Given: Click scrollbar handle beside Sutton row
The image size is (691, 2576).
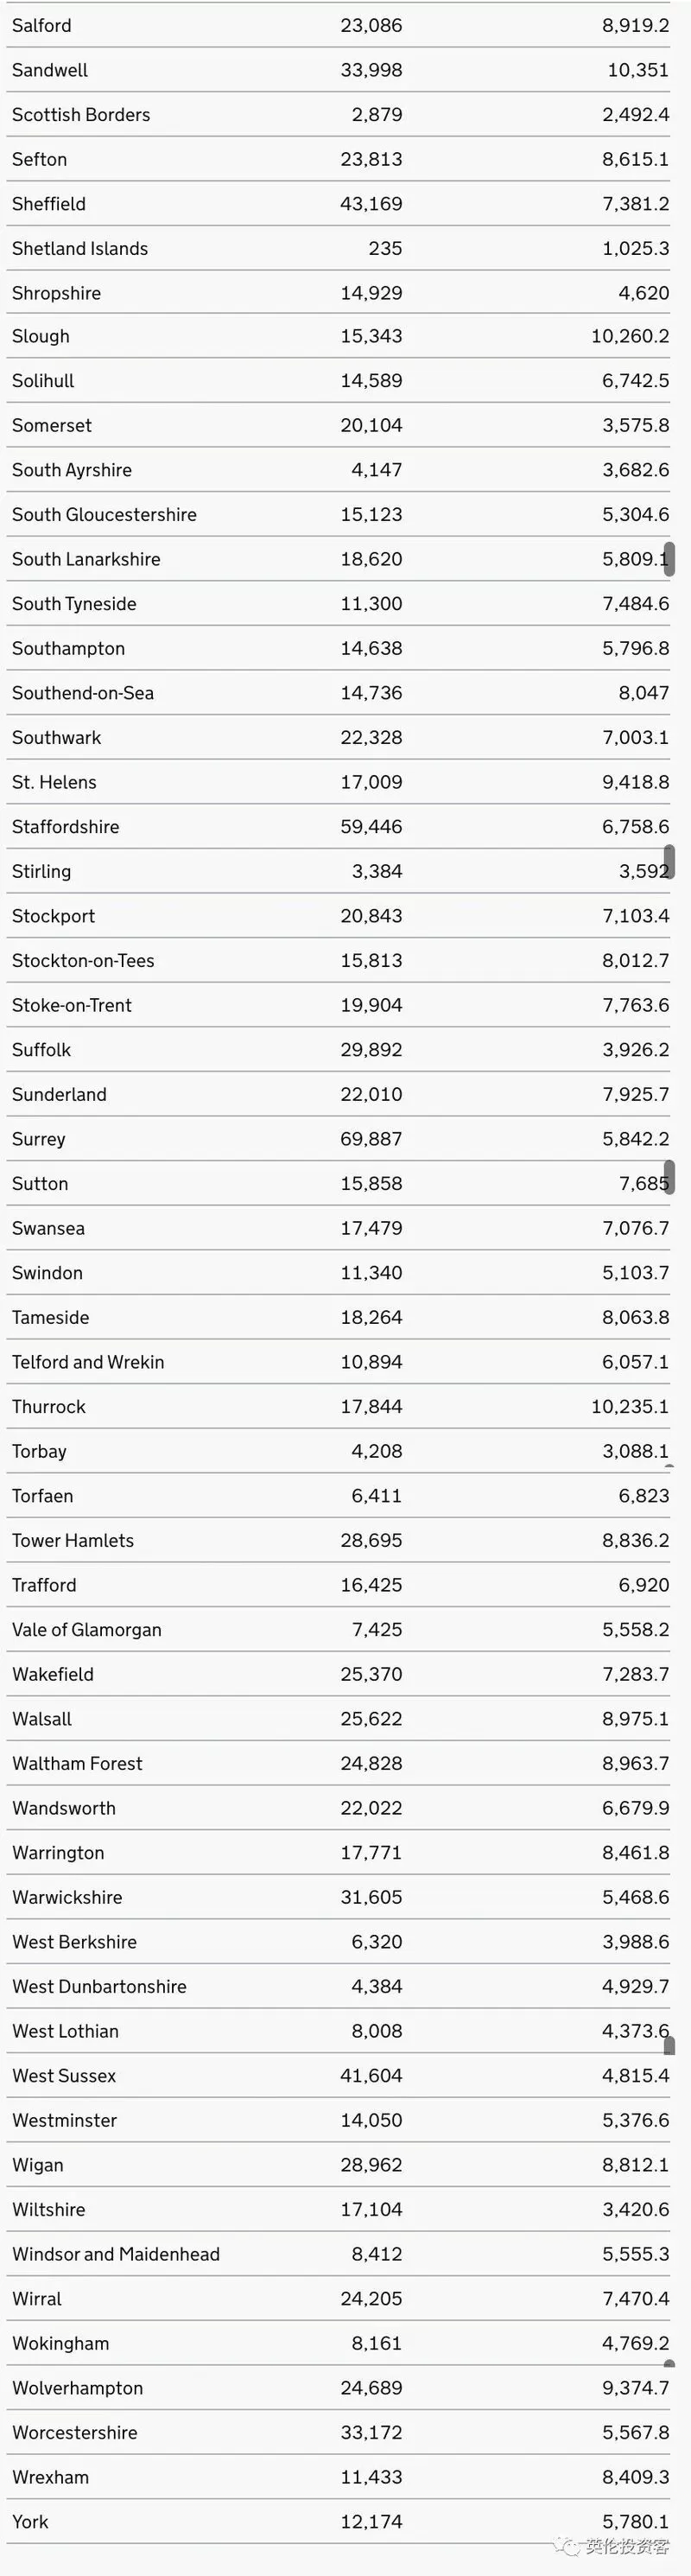Looking at the screenshot, I should pos(670,1177).
